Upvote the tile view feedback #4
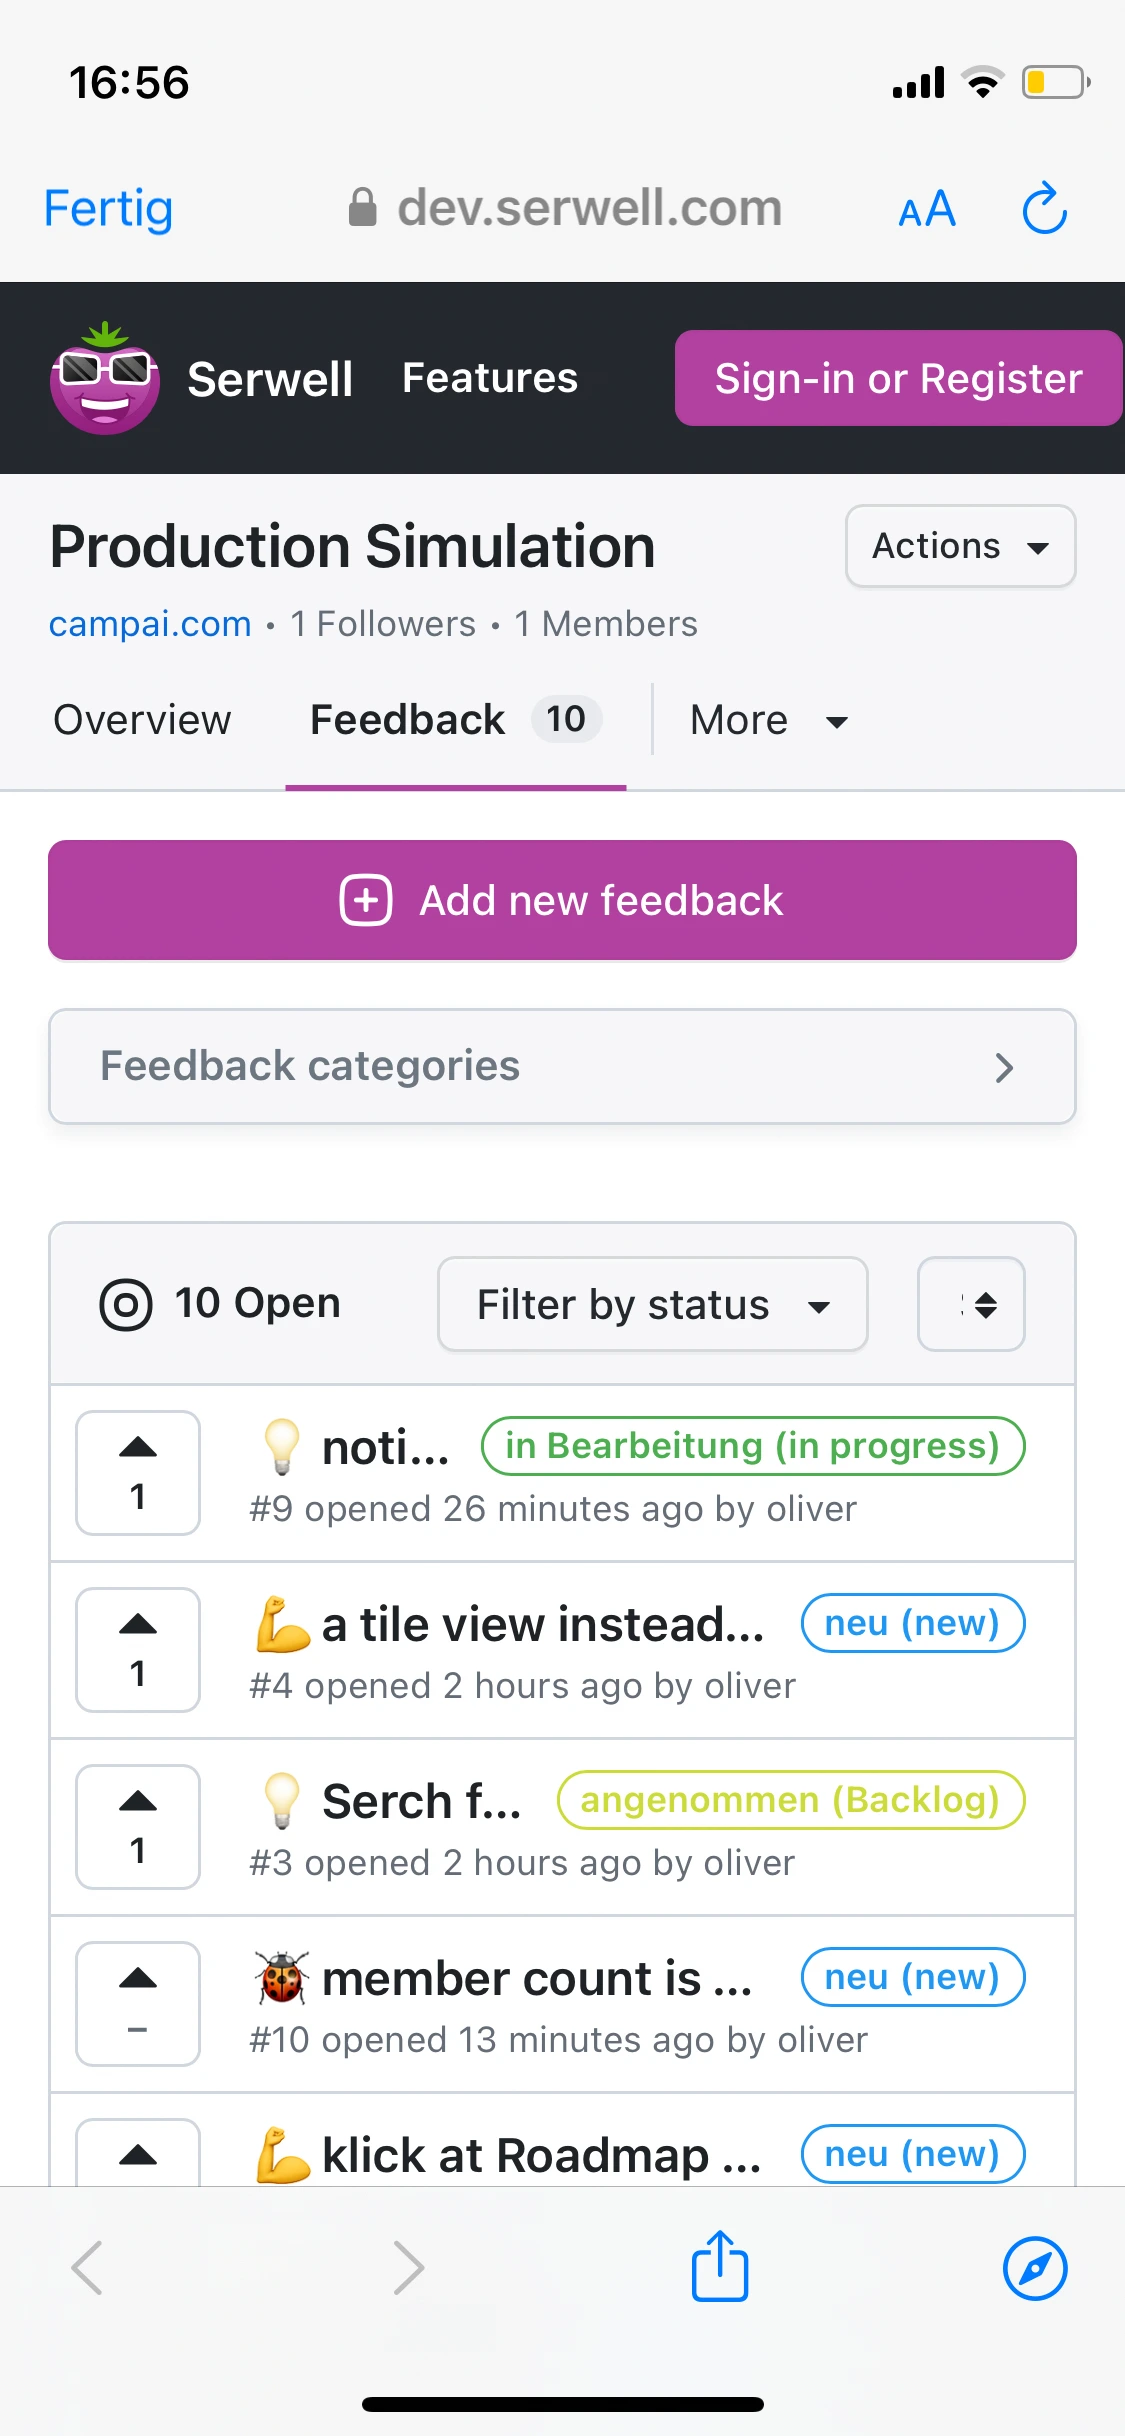 [x=138, y=1649]
